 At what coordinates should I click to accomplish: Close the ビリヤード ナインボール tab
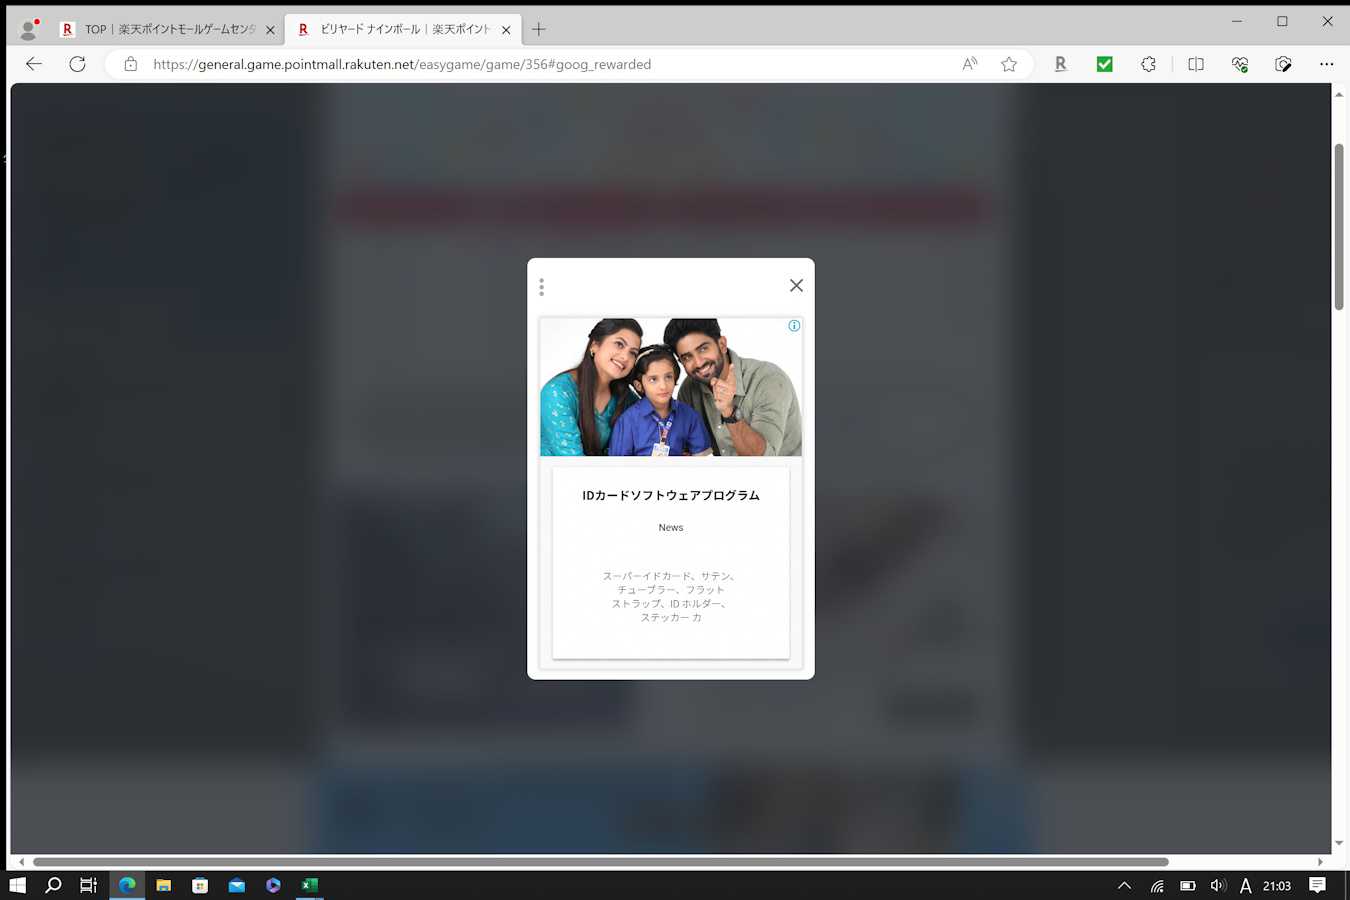[506, 30]
